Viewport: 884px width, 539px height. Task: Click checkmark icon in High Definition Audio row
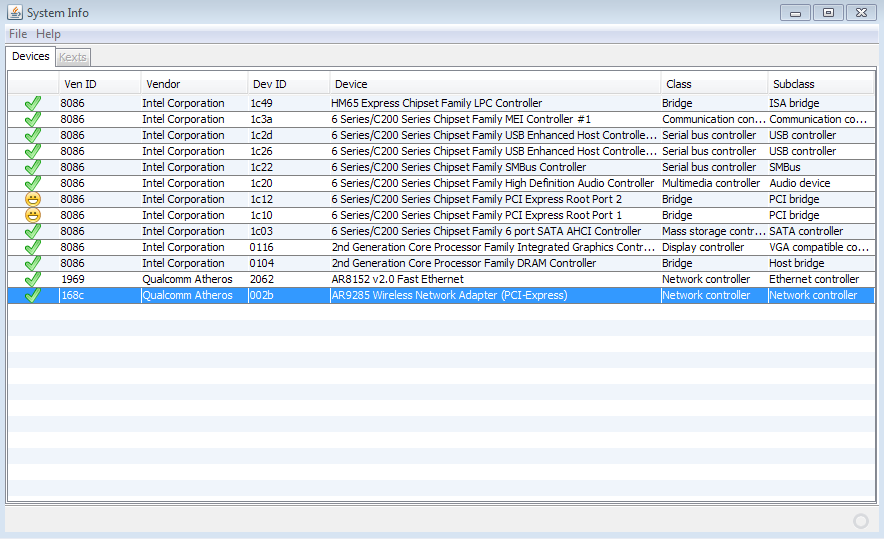click(x=33, y=183)
